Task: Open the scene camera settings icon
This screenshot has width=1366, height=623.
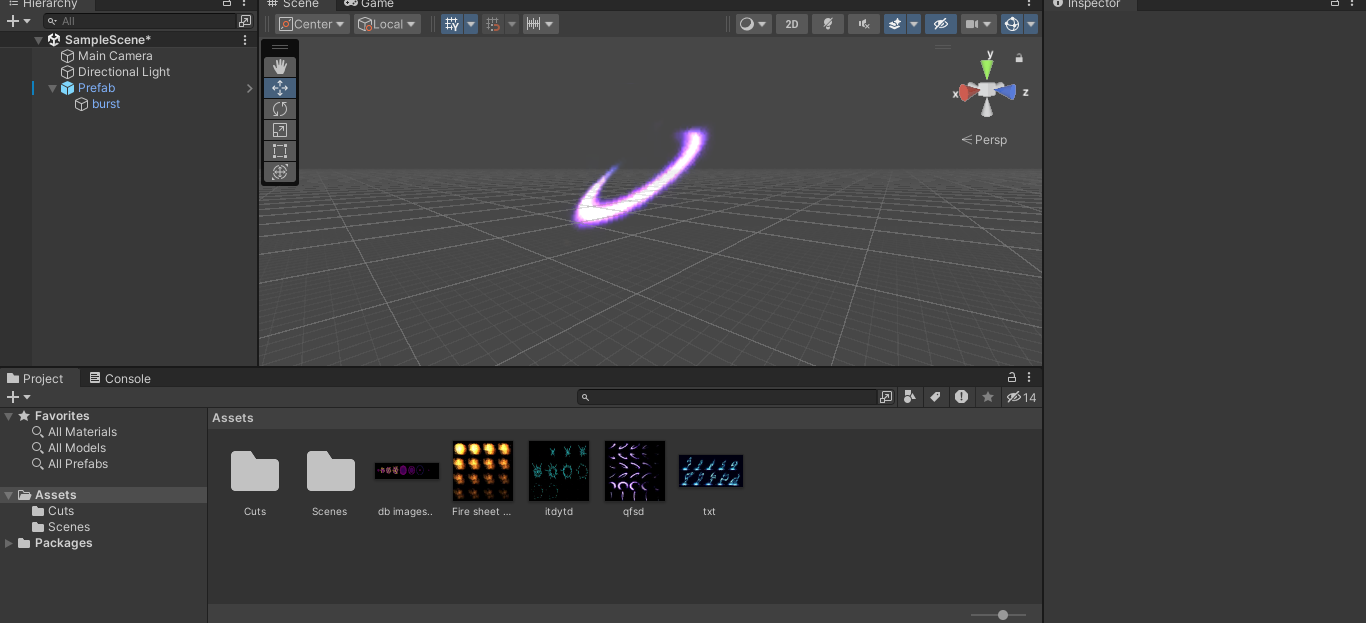Action: click(x=979, y=24)
